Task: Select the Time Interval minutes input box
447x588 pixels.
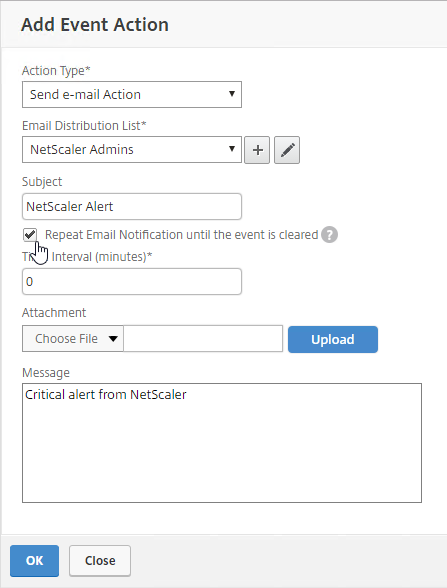Action: [x=132, y=282]
